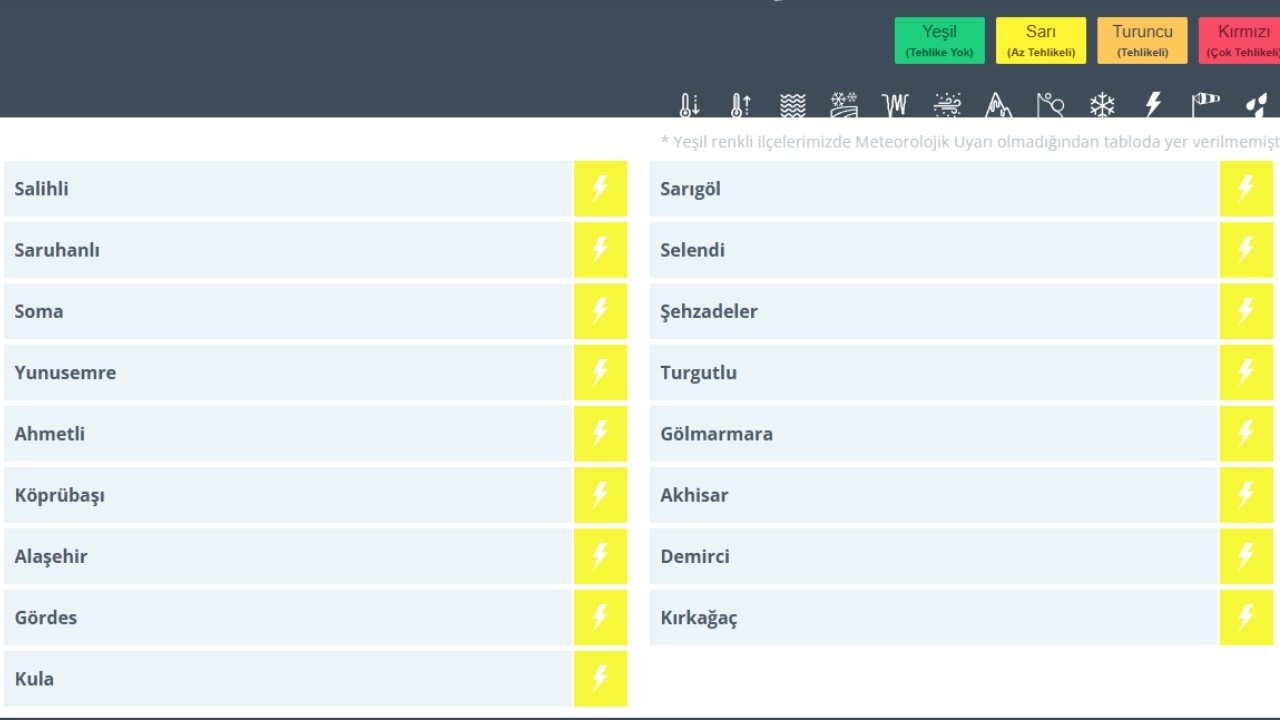Open the Salihli district row
The width and height of the screenshot is (1280, 720).
288,189
